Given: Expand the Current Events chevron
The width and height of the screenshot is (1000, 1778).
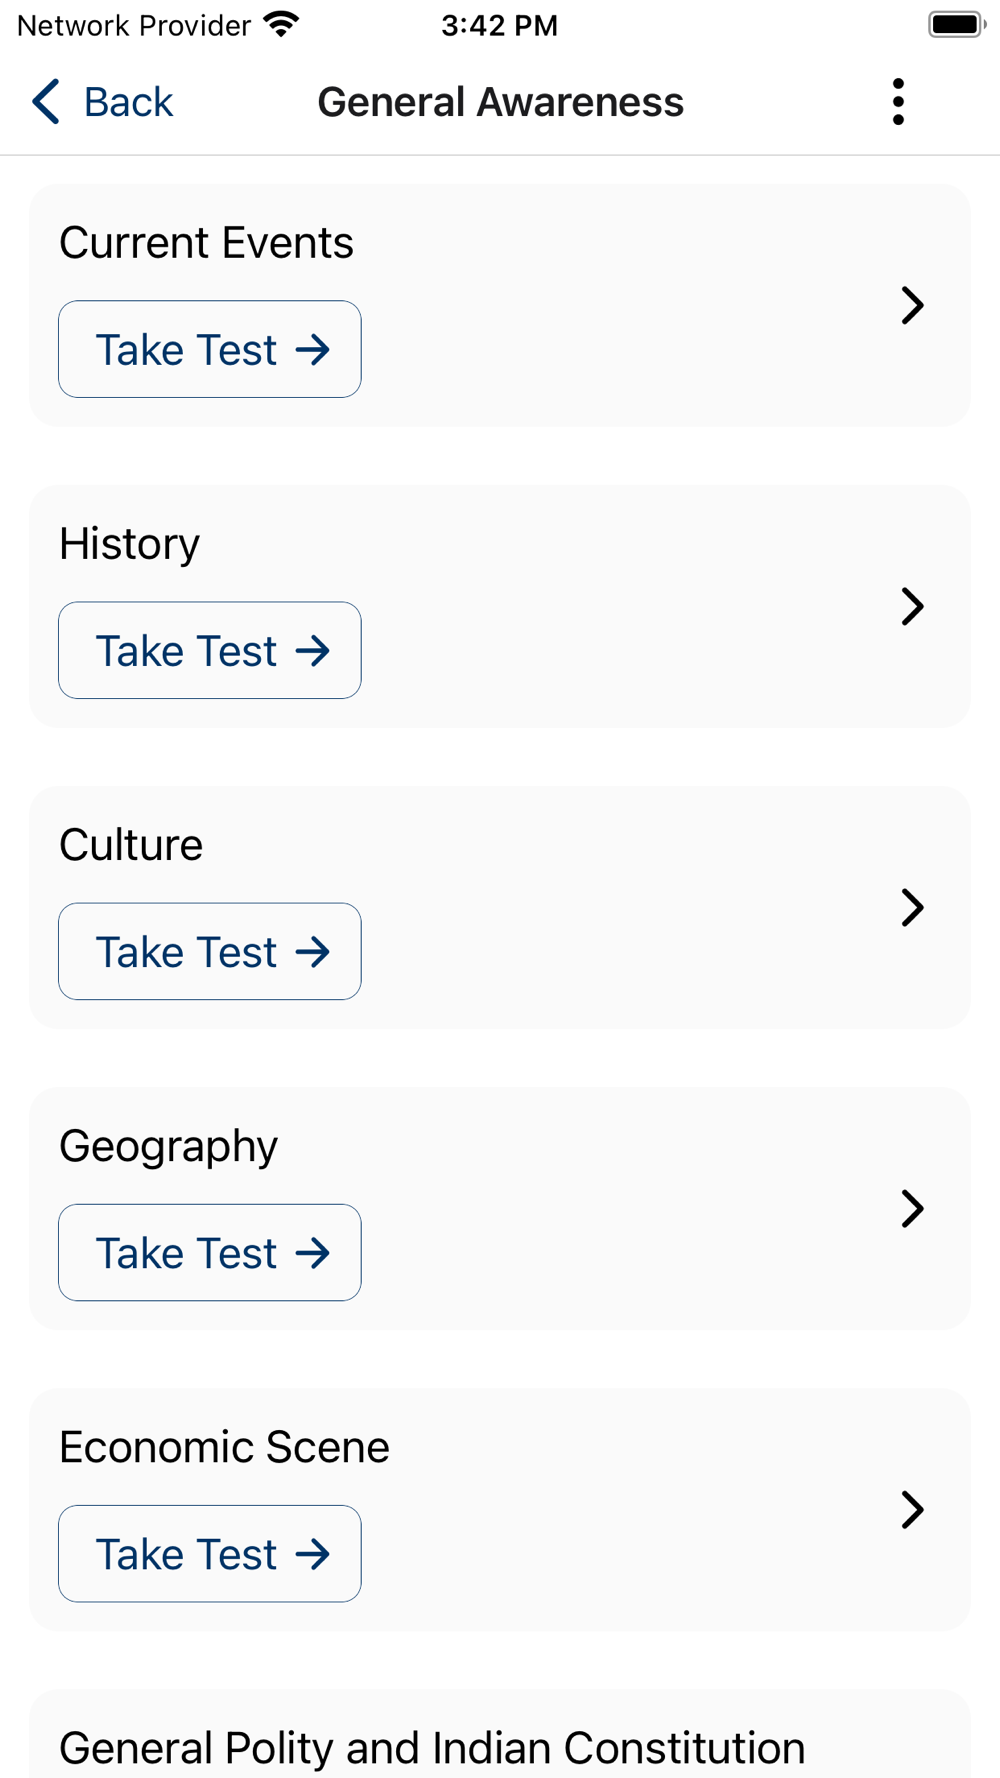Looking at the screenshot, I should point(912,305).
